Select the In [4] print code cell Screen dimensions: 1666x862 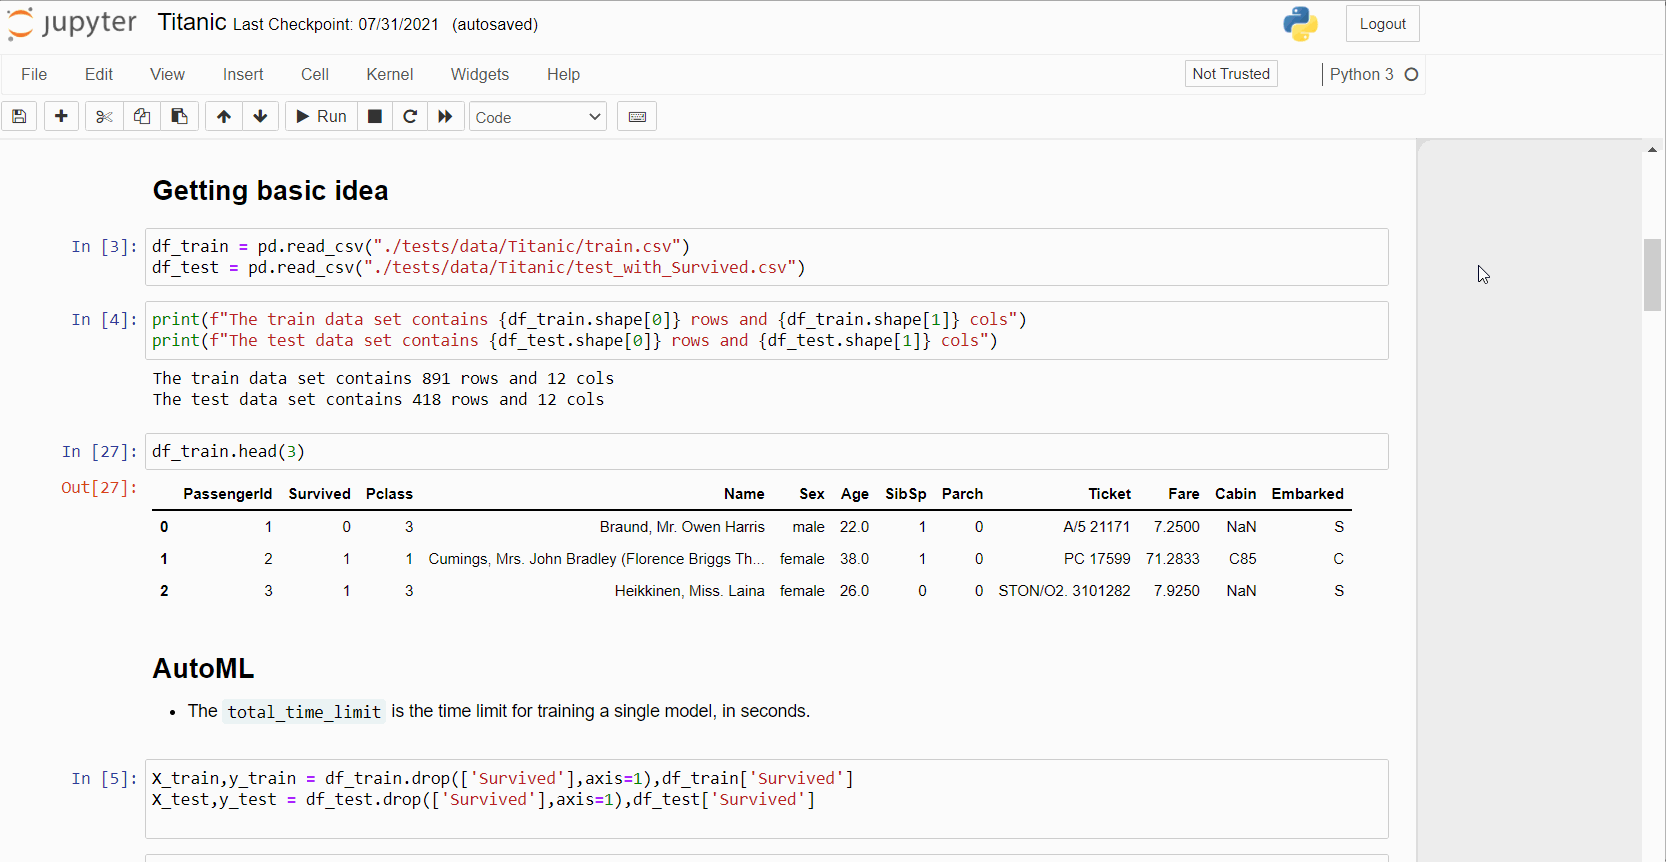[766, 330]
